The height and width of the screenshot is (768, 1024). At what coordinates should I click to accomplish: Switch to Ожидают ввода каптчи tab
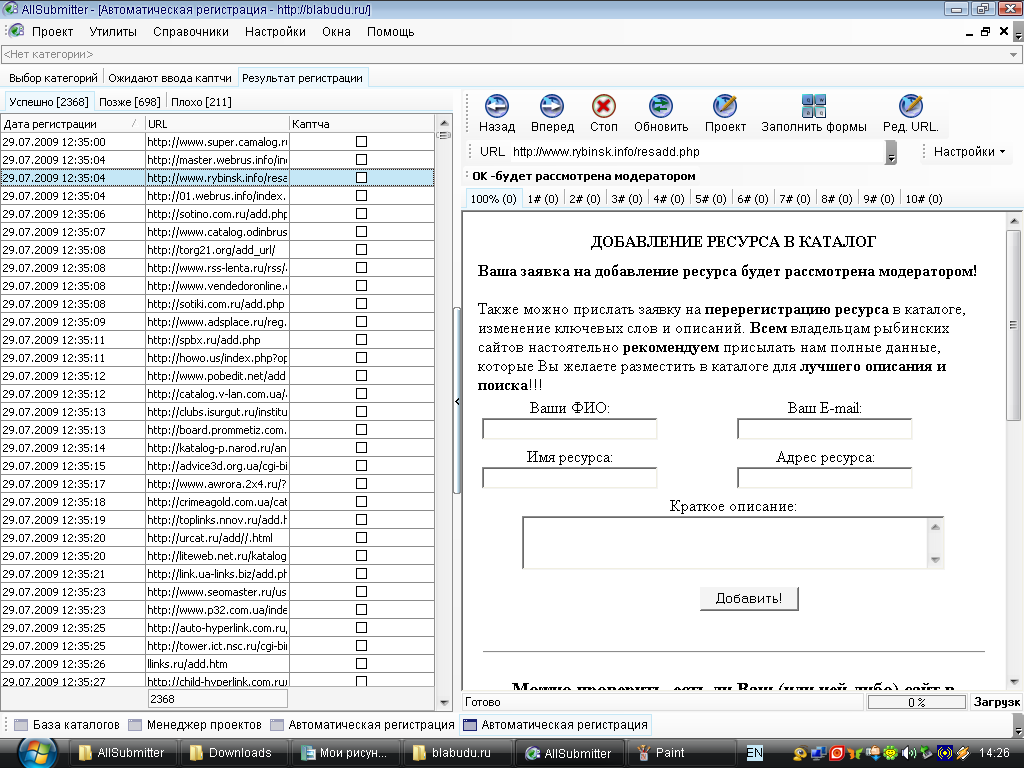coord(170,77)
